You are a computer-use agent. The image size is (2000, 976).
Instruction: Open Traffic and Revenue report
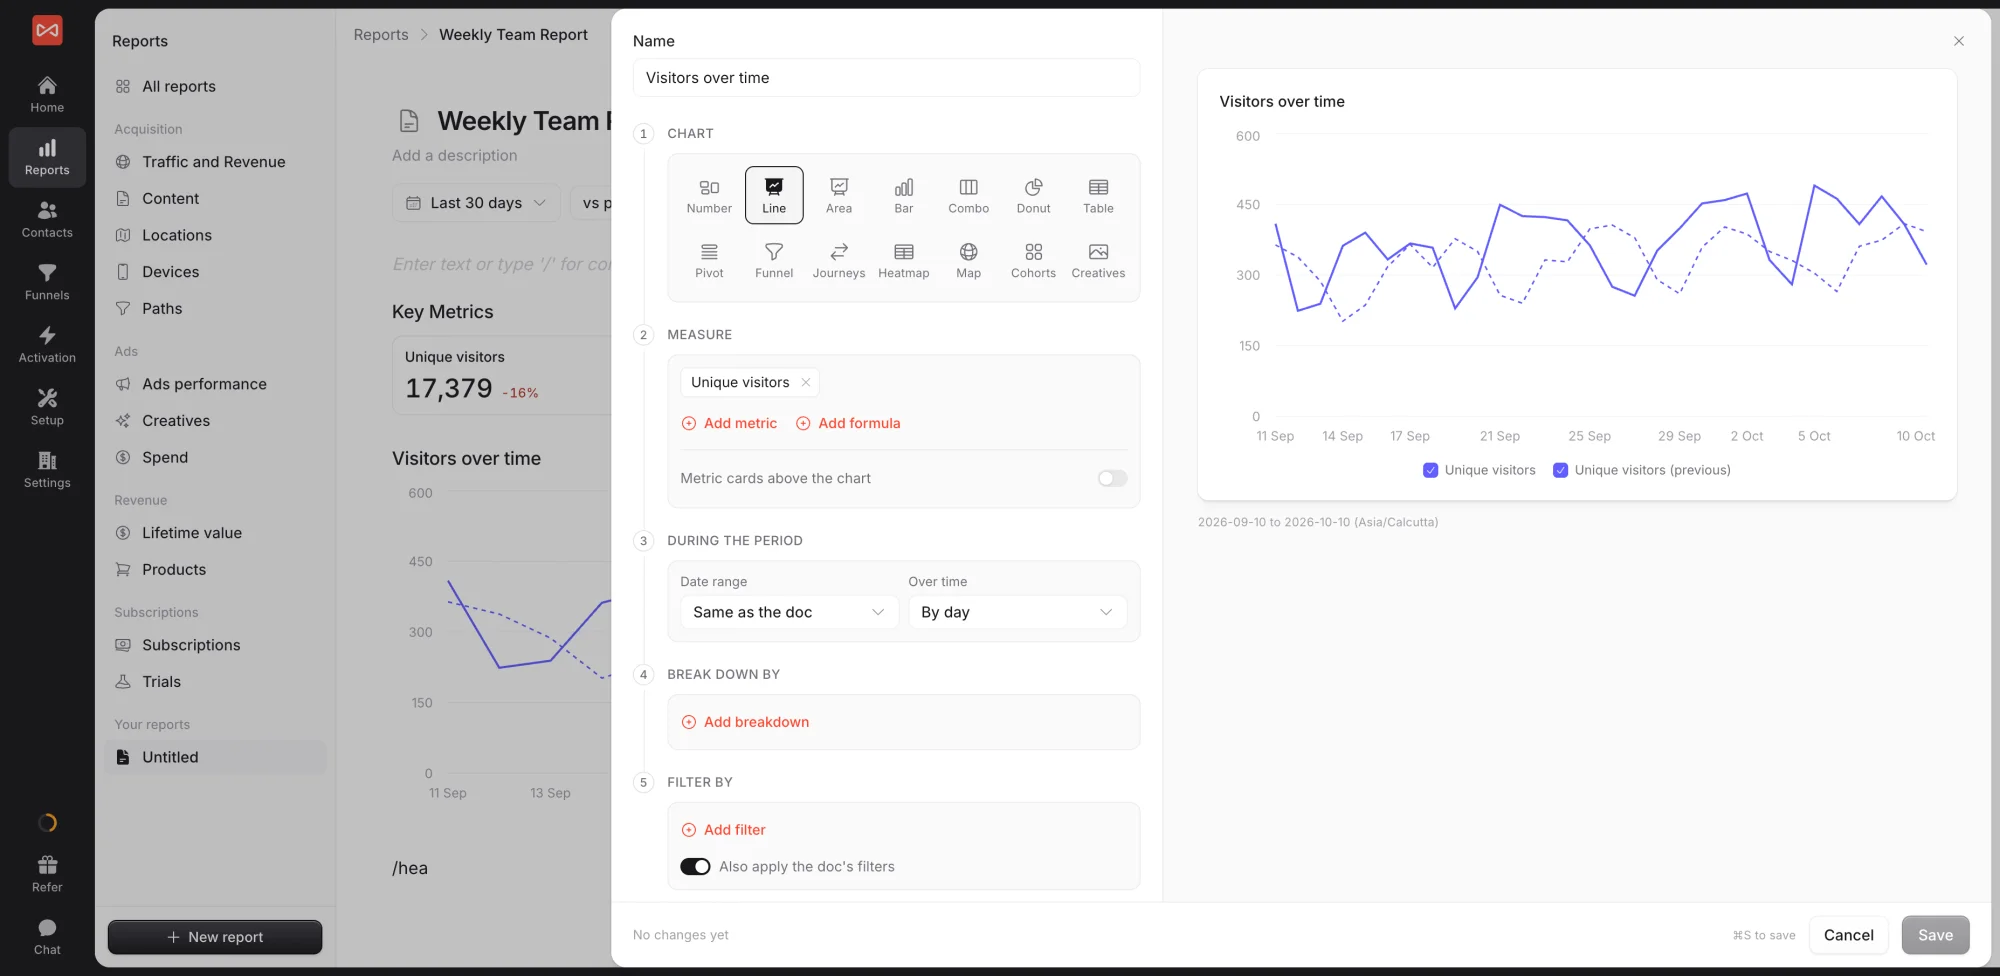point(214,162)
